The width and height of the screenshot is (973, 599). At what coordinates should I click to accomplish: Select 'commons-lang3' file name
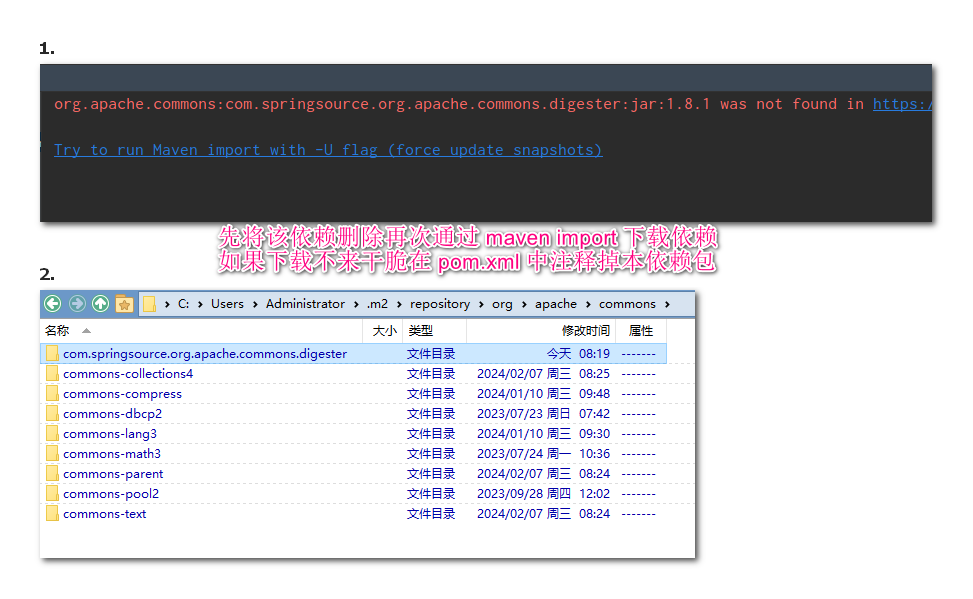110,434
